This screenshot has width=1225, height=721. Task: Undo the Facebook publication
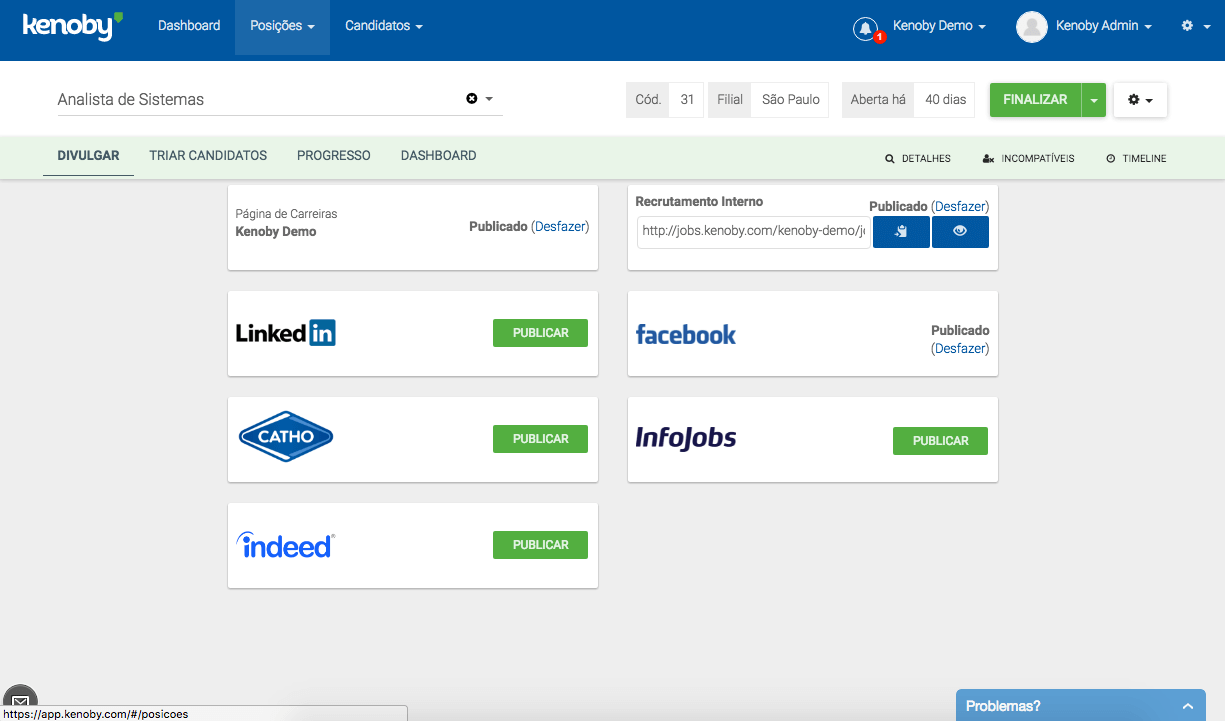point(960,349)
